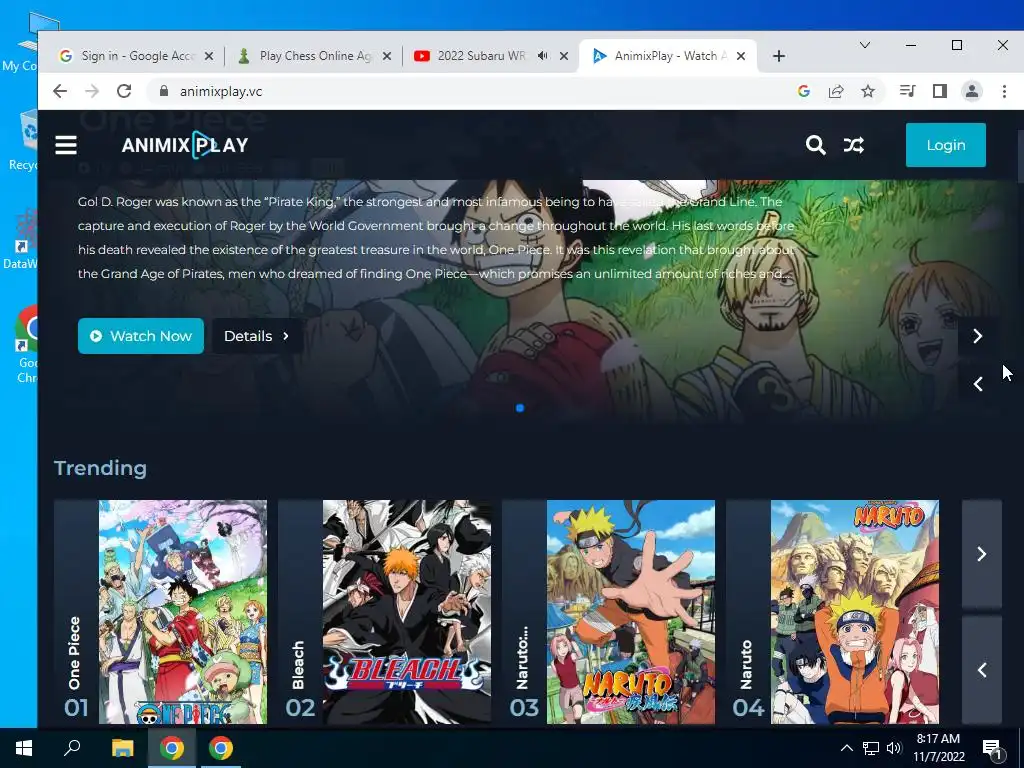Open a new browser tab
This screenshot has height=768, width=1024.
click(778, 56)
